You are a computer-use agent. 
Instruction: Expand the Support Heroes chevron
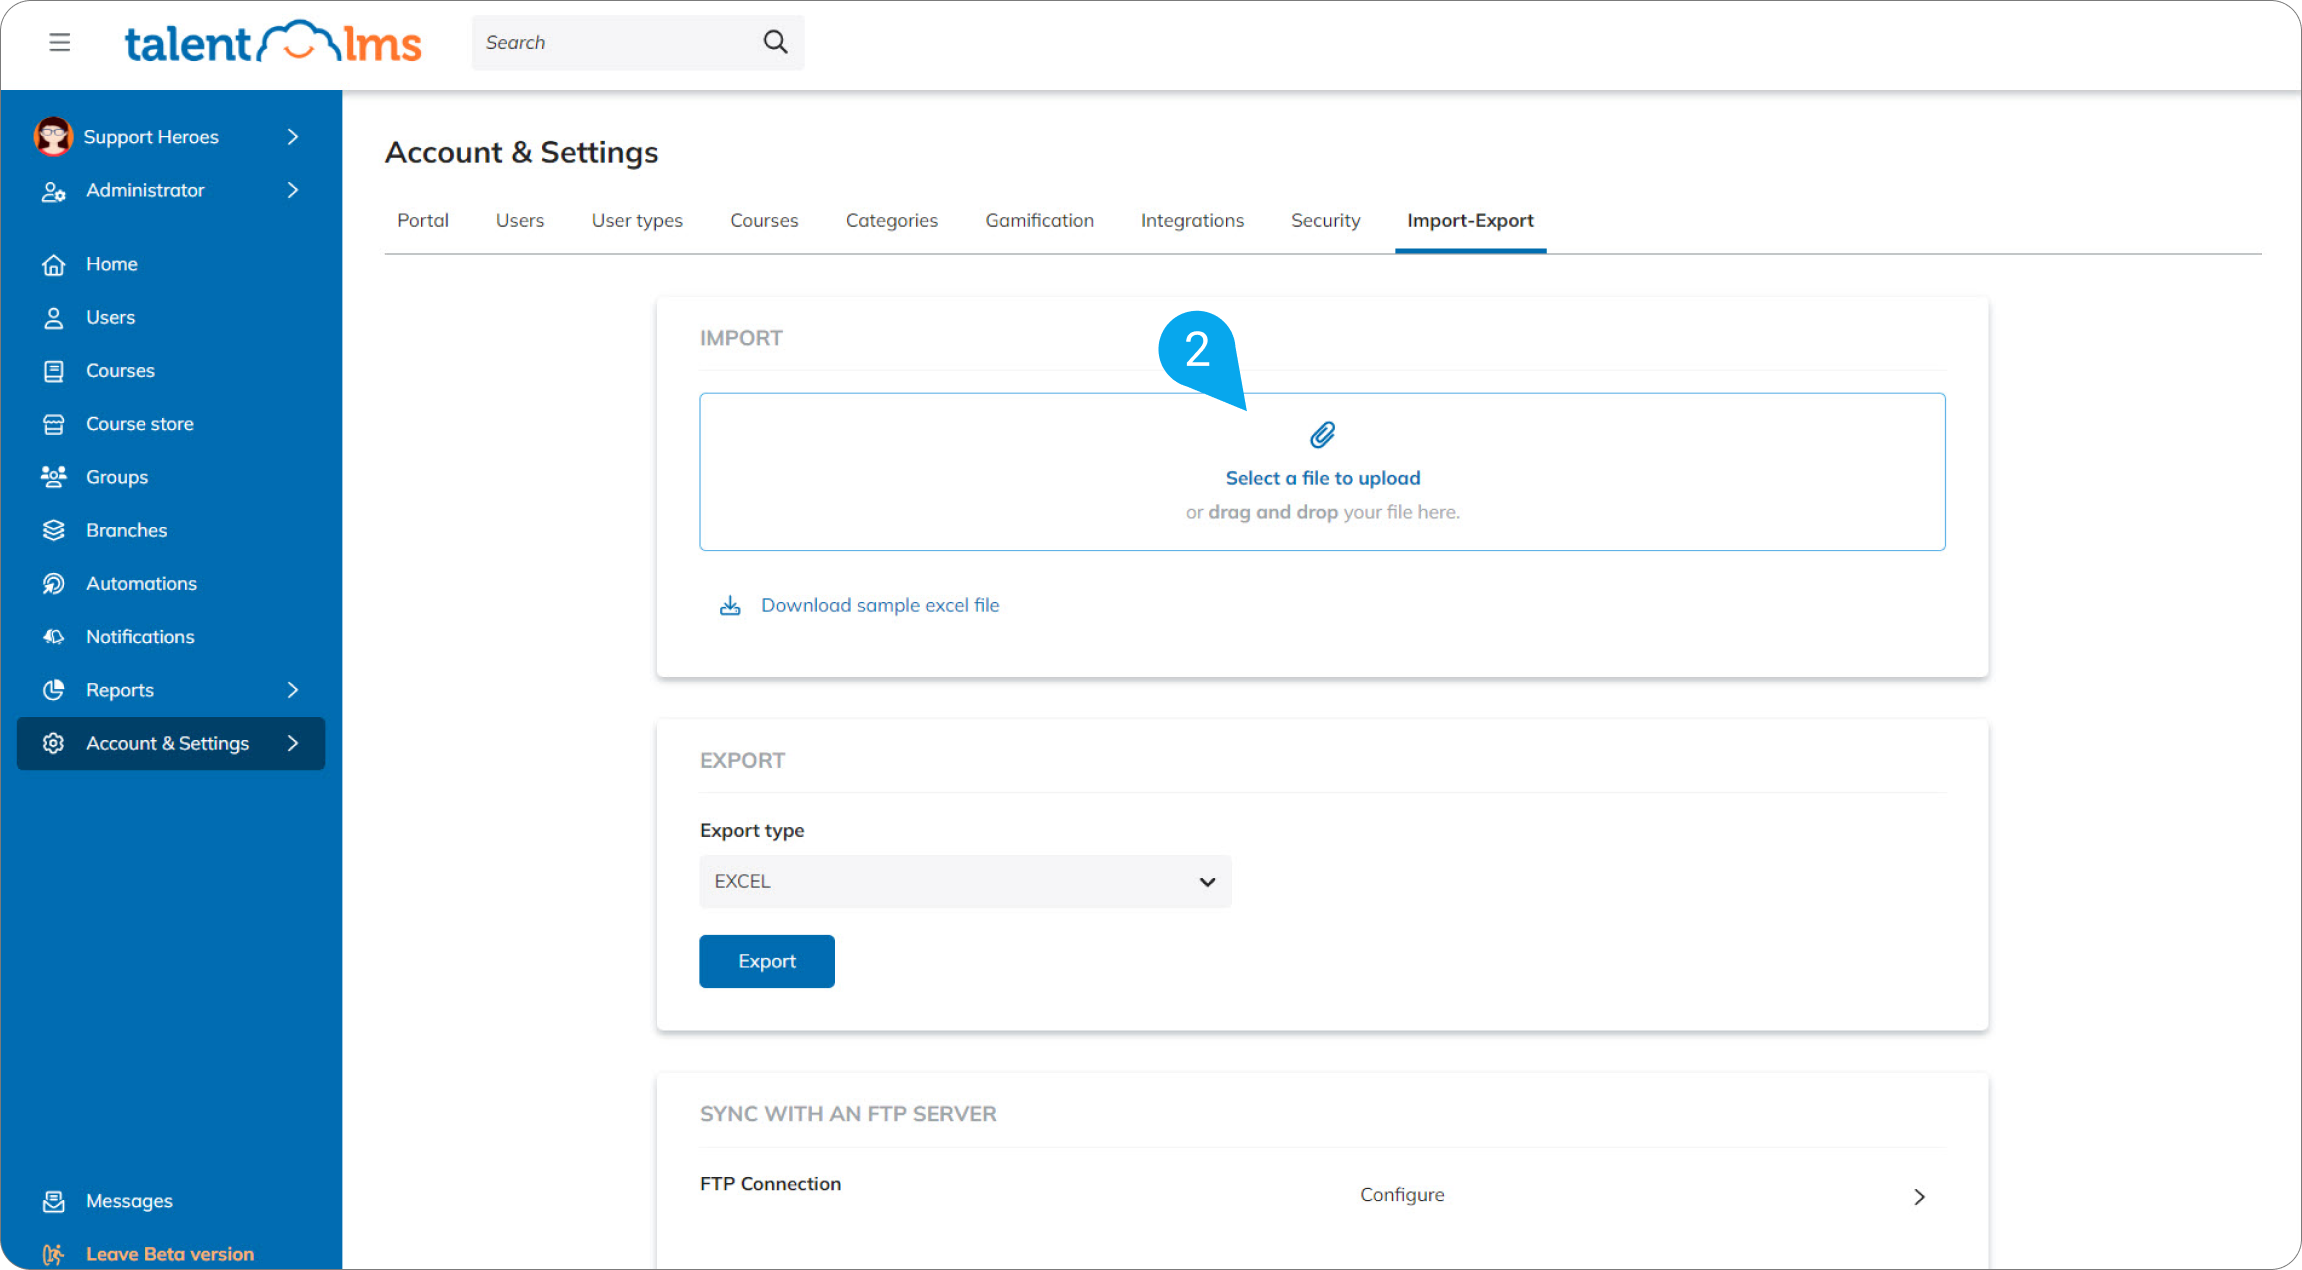(293, 137)
